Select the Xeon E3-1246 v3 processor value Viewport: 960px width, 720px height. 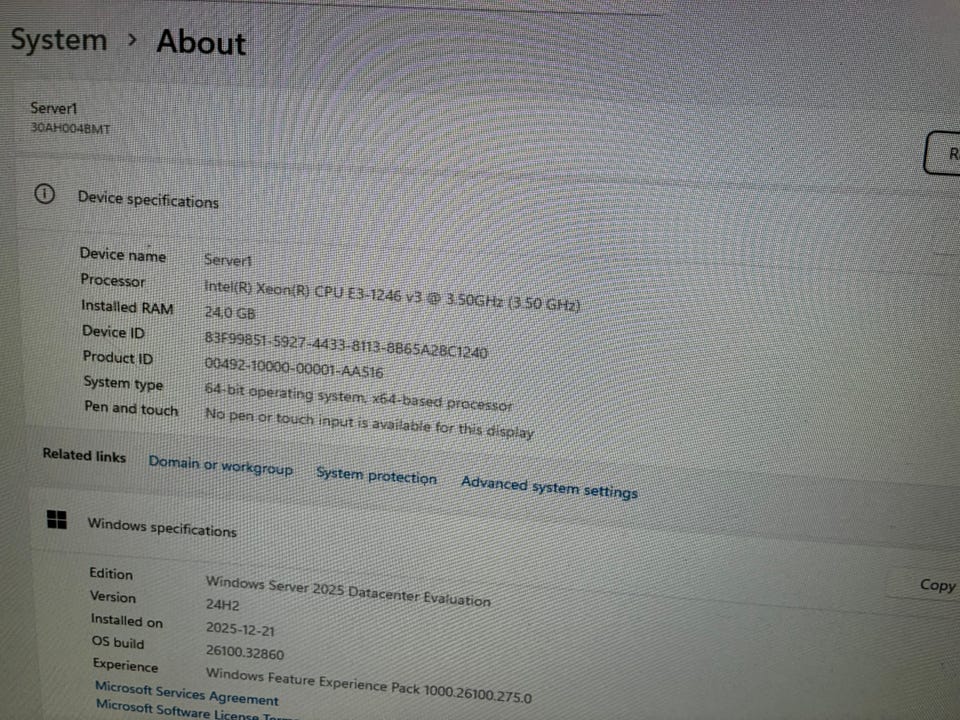point(392,296)
